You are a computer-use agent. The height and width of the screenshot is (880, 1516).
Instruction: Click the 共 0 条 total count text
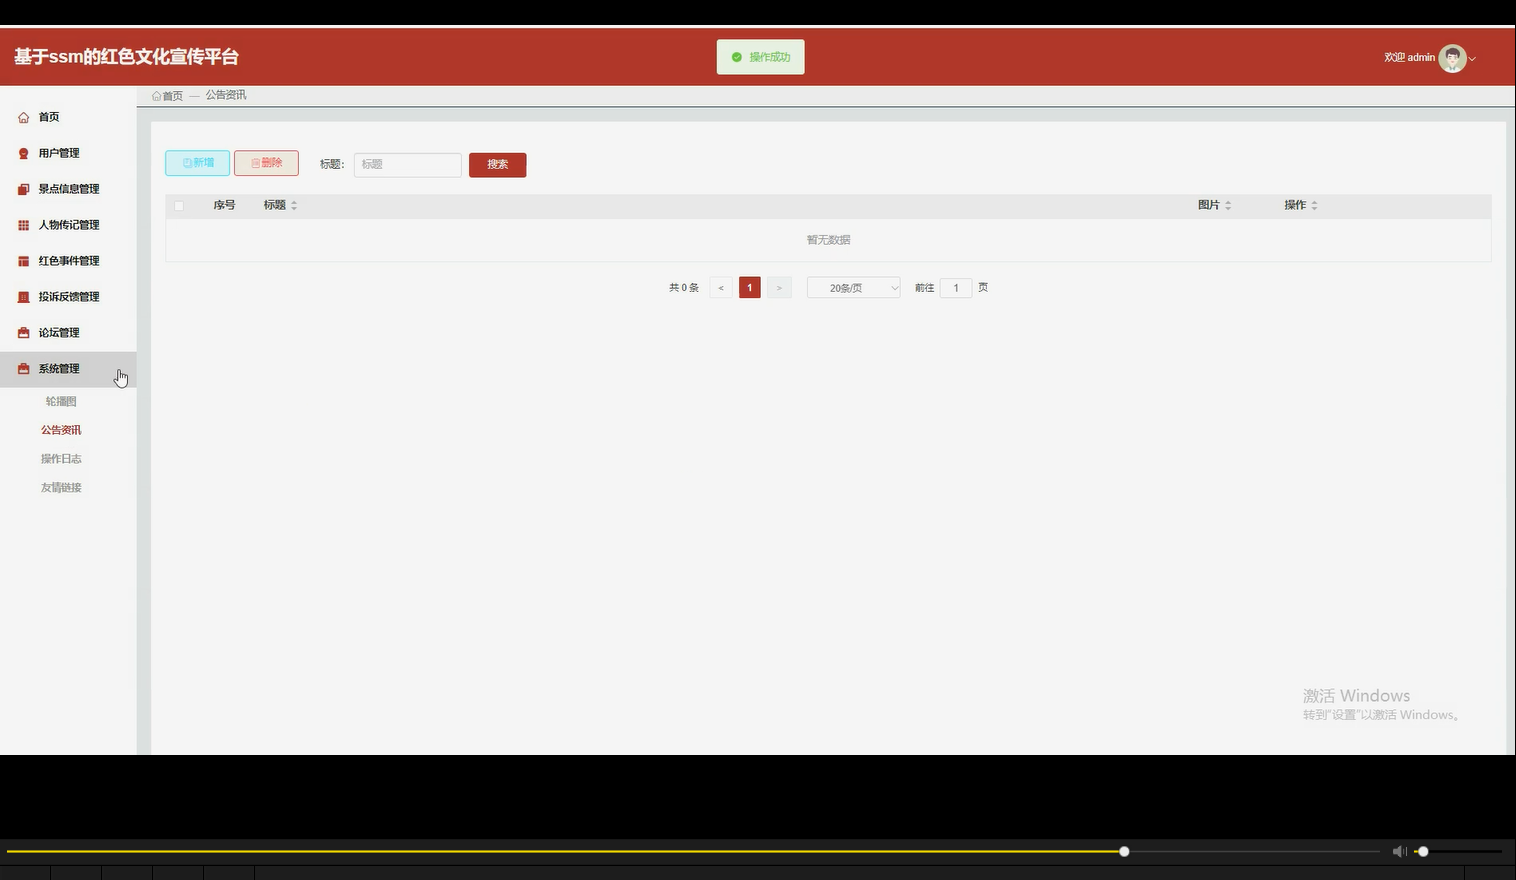684,288
